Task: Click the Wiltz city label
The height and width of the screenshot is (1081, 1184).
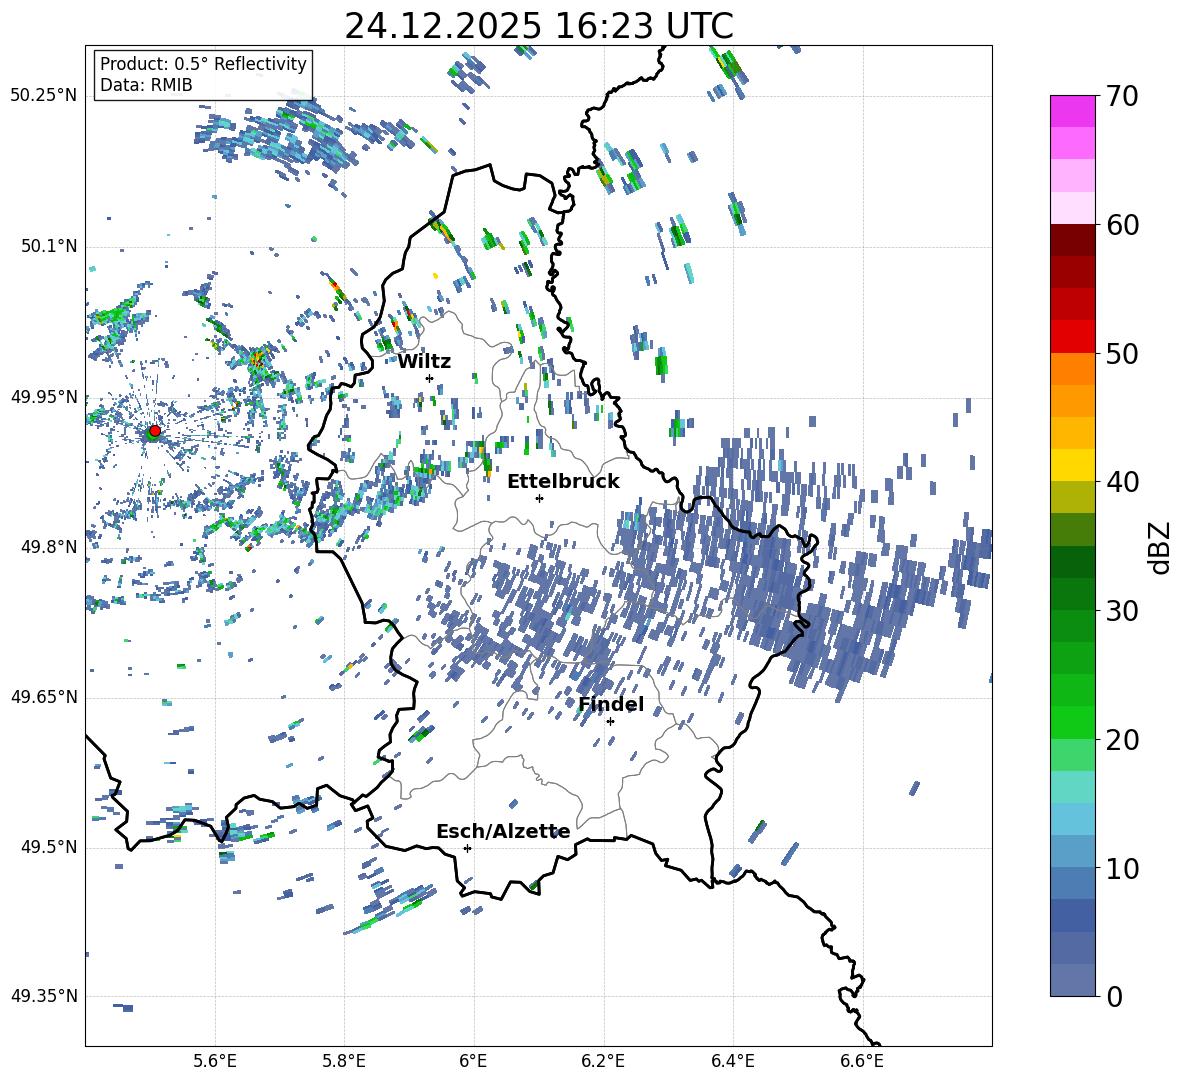Action: 424,362
